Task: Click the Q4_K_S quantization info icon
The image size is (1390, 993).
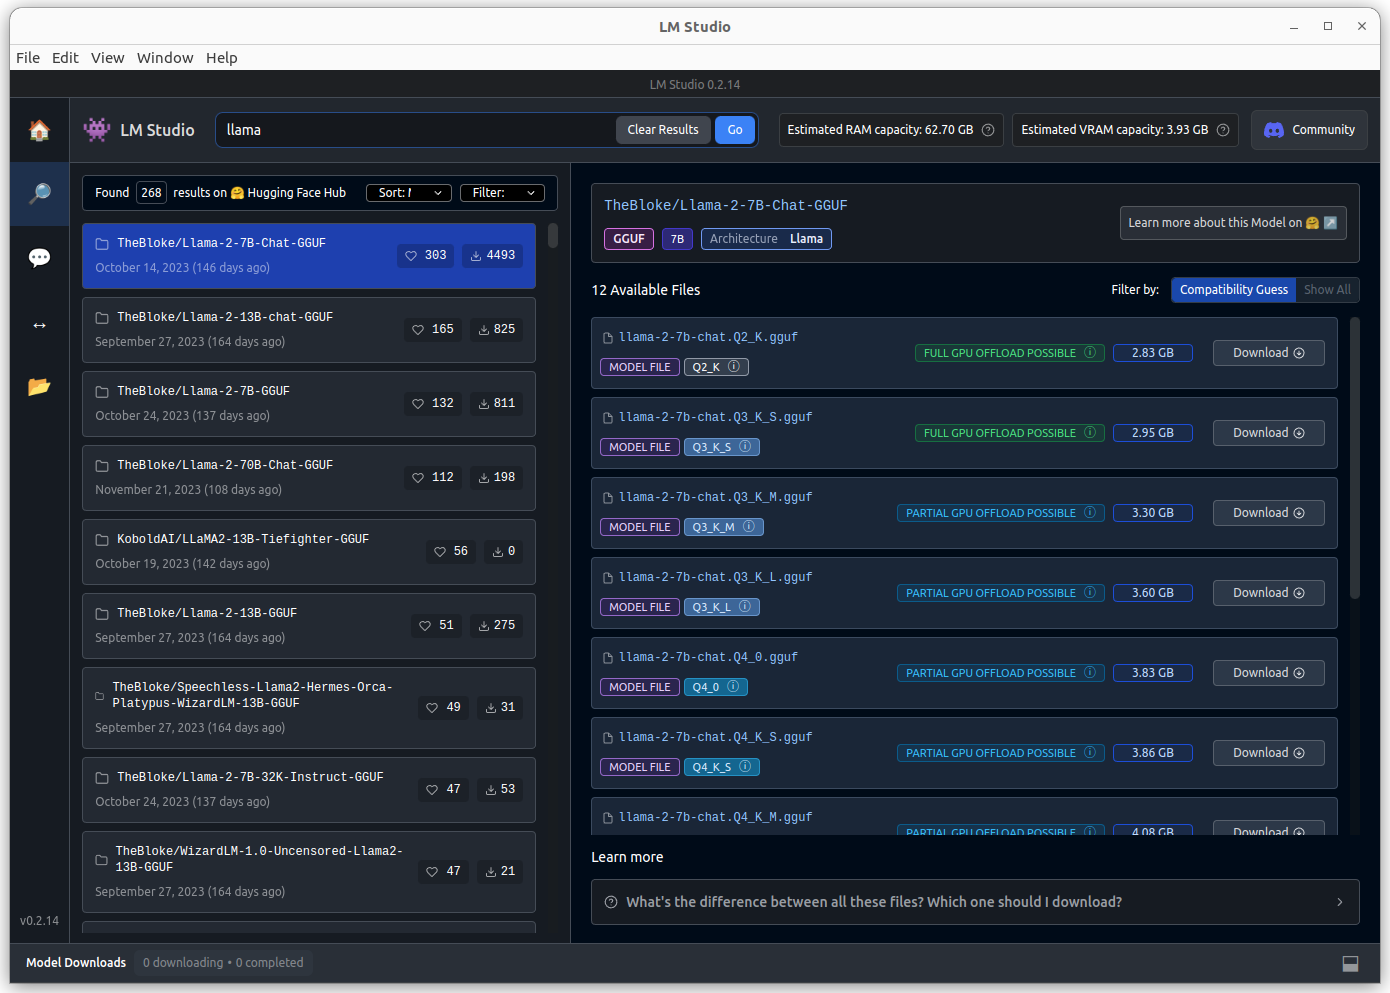Action: point(745,767)
